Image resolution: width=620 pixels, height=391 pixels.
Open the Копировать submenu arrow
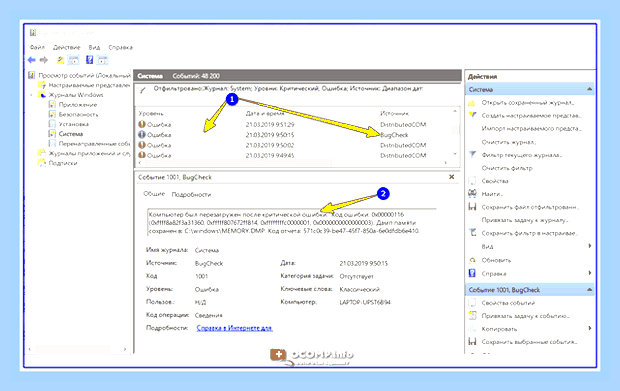tap(590, 328)
